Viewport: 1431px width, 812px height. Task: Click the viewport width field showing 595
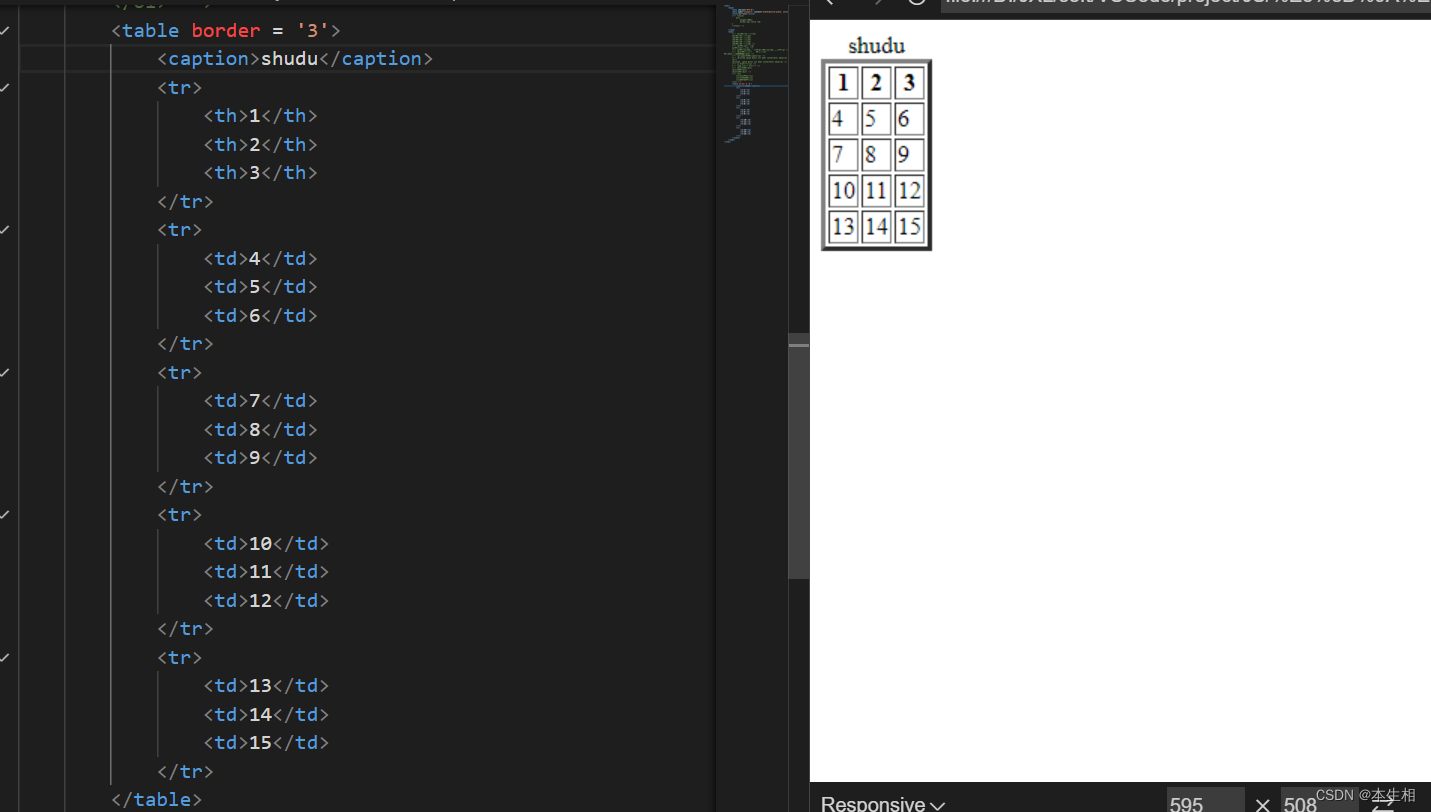point(1205,802)
